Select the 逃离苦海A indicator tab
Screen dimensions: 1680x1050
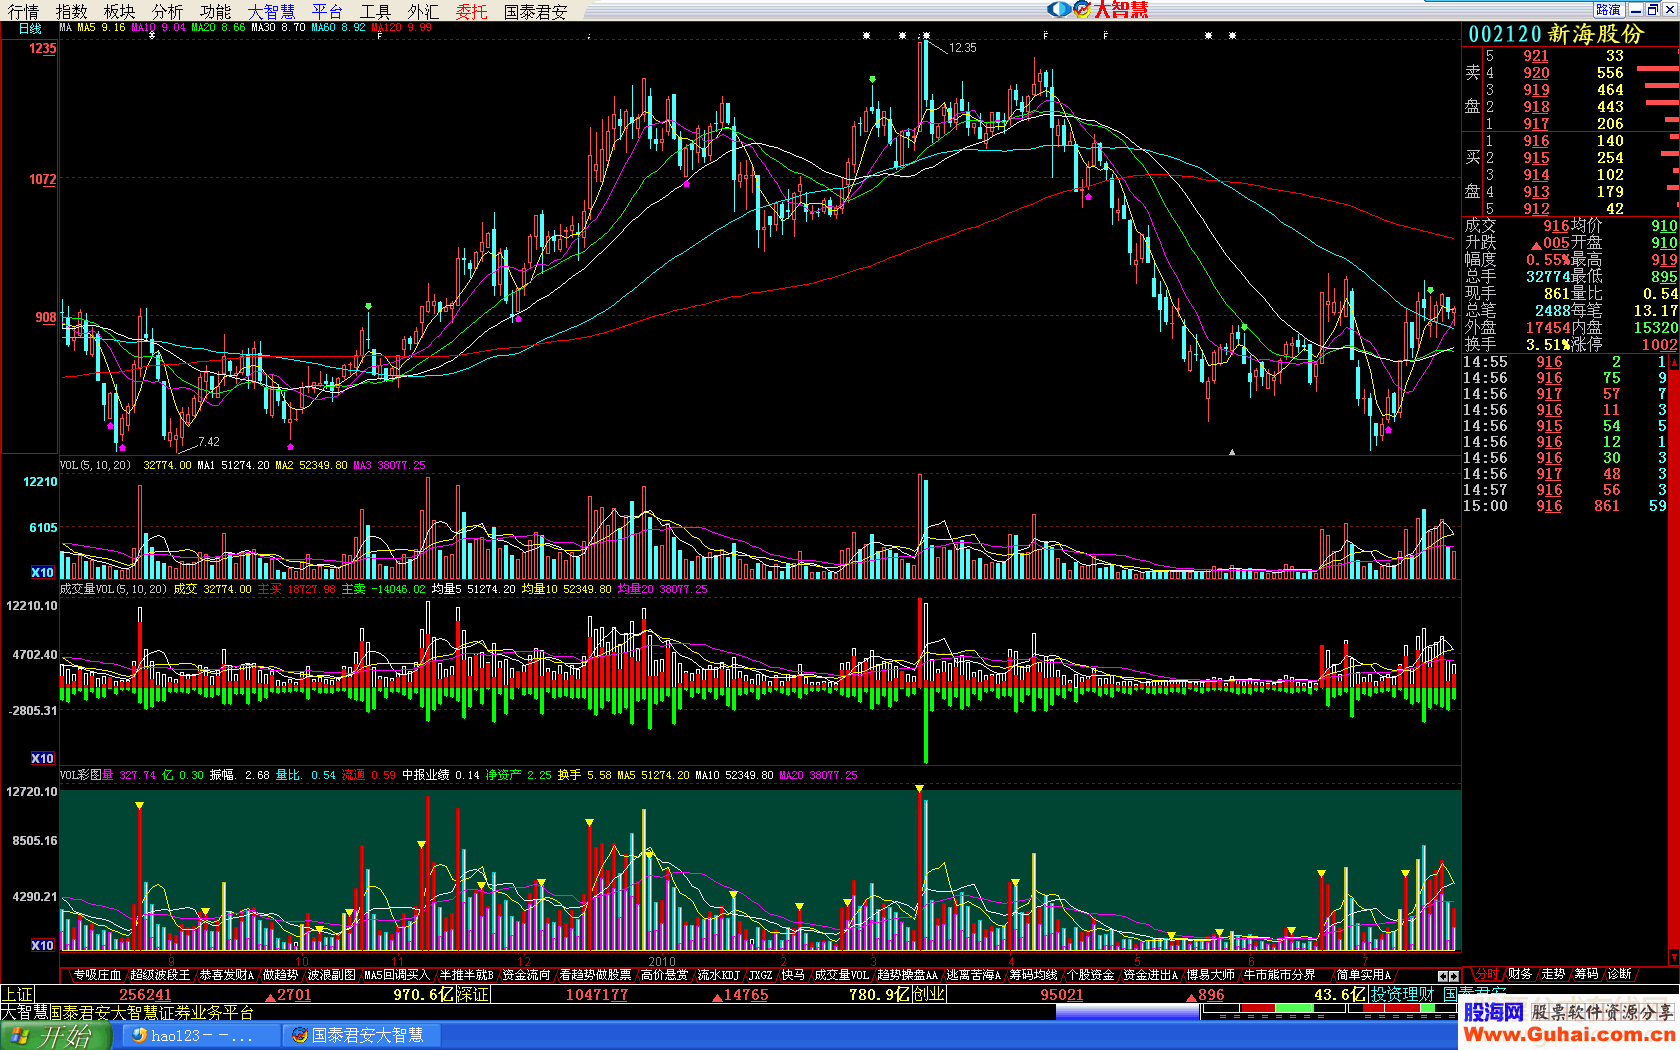[x=974, y=975]
